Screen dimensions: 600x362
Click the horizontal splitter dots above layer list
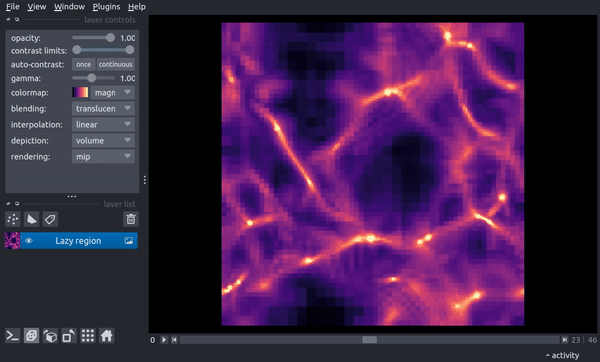tap(72, 196)
